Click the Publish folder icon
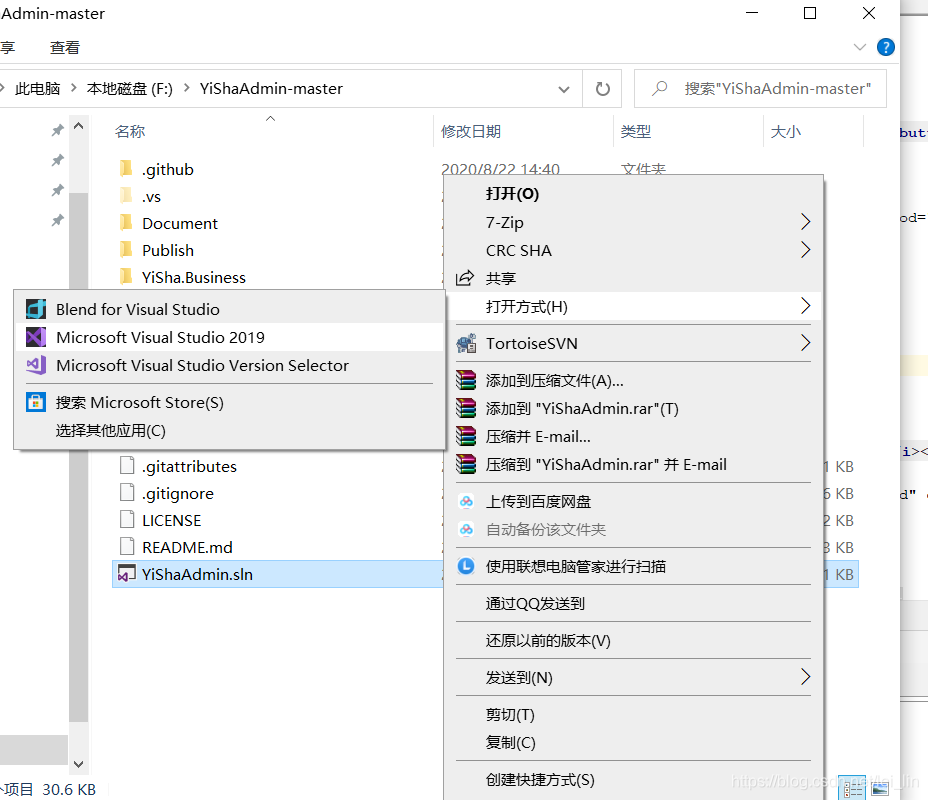 [x=125, y=250]
